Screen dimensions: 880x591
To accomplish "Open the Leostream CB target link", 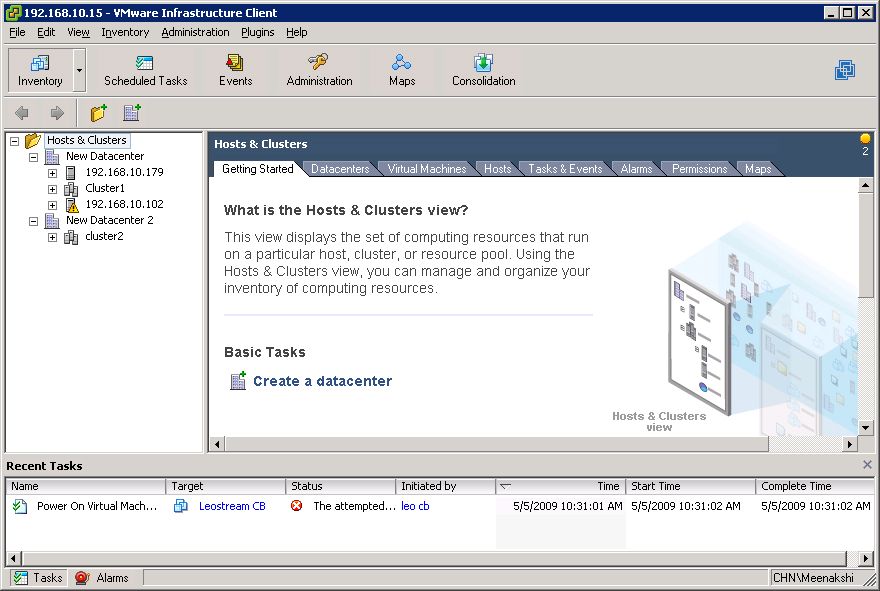I will click(x=232, y=506).
